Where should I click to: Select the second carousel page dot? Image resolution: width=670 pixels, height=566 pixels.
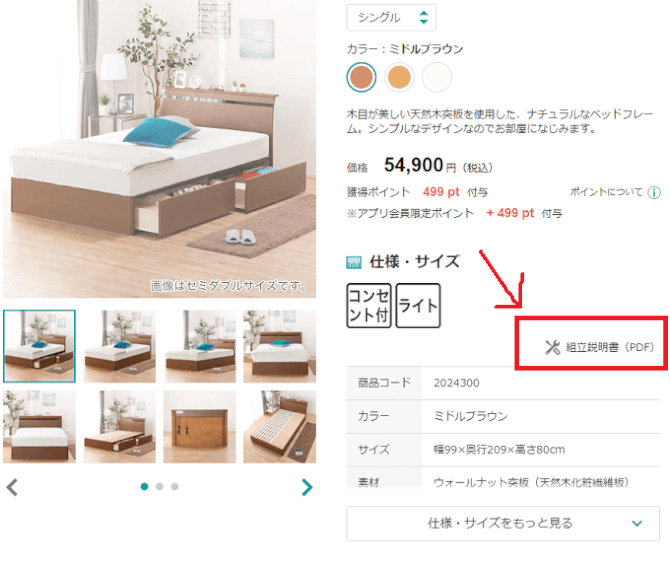pos(159,487)
